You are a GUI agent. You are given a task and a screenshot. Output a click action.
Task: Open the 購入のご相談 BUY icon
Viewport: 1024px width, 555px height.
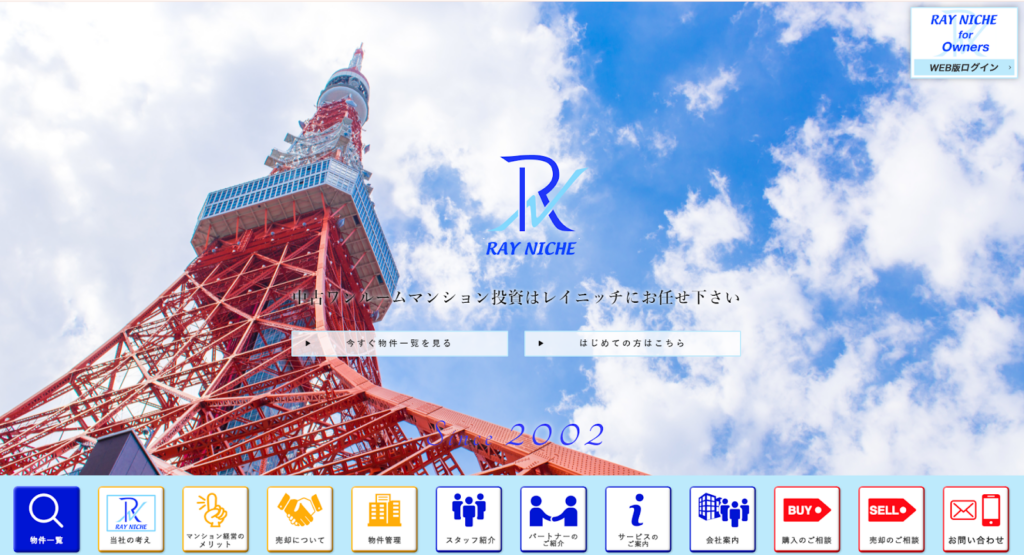807,519
